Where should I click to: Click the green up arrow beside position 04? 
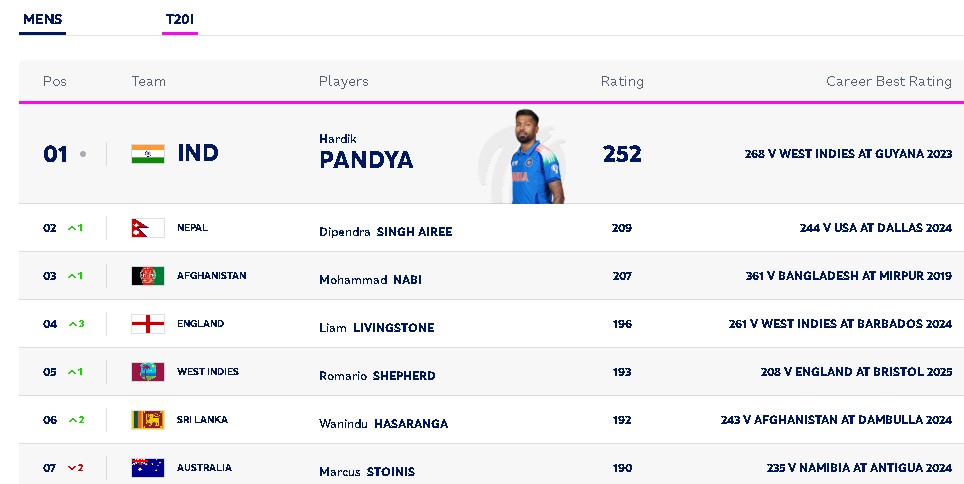(73, 324)
